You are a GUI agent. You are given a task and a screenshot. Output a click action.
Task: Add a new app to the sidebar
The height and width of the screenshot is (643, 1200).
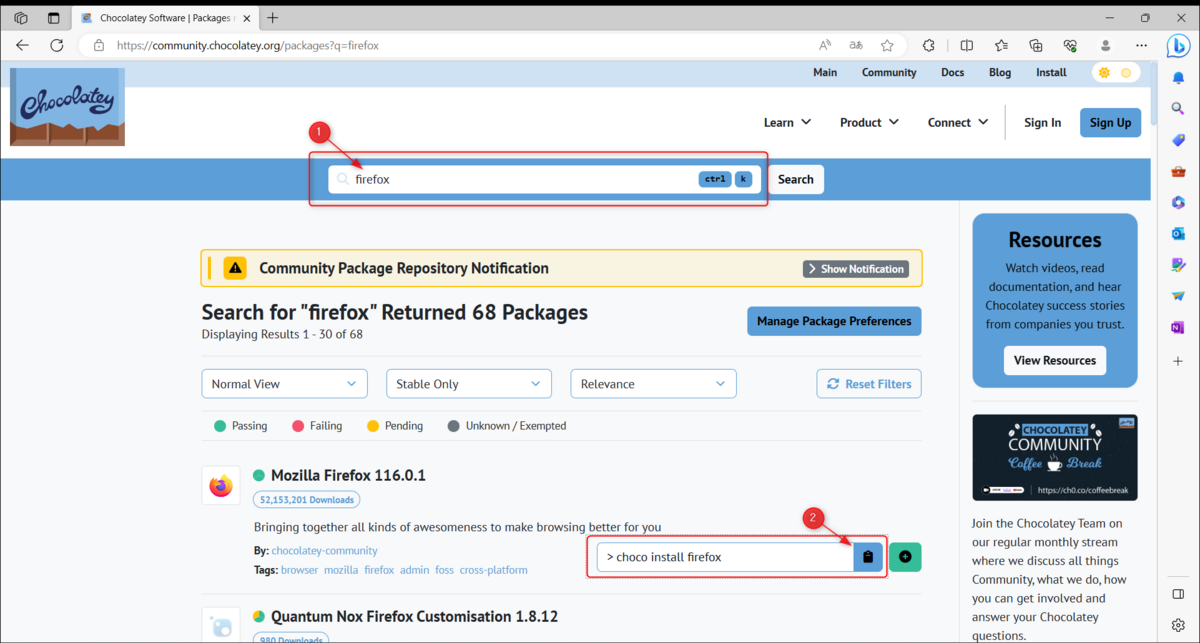[1178, 360]
